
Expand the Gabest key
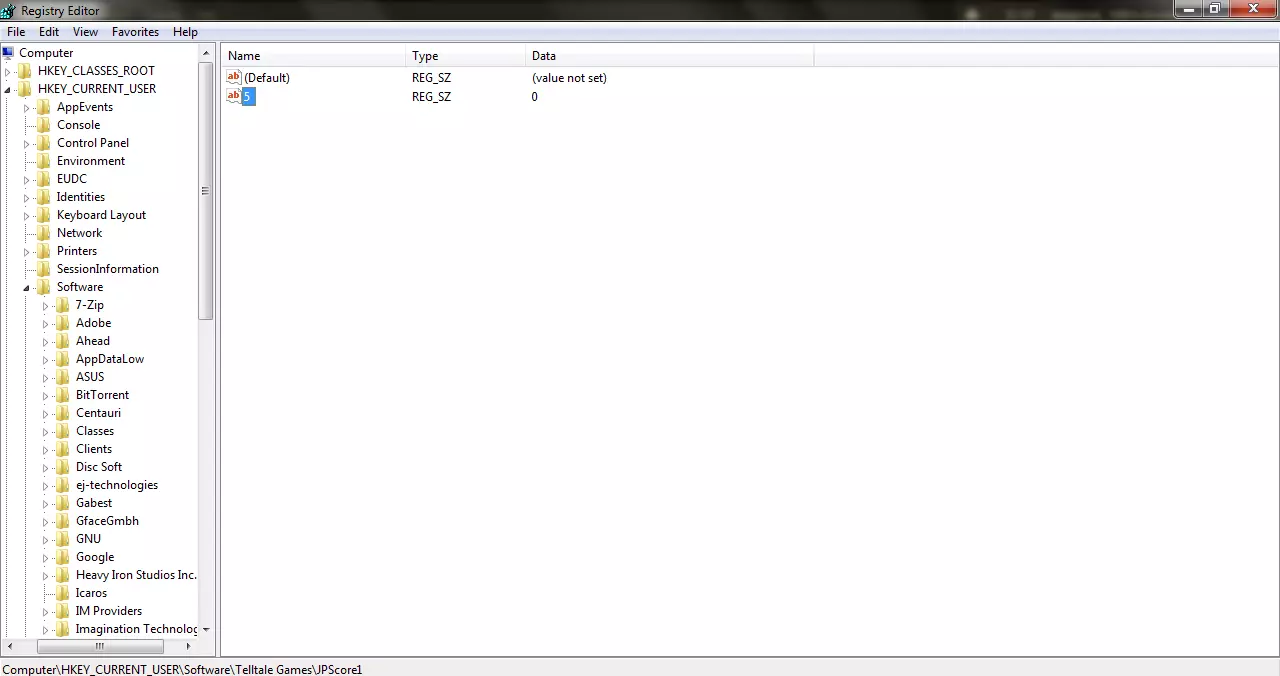click(46, 504)
